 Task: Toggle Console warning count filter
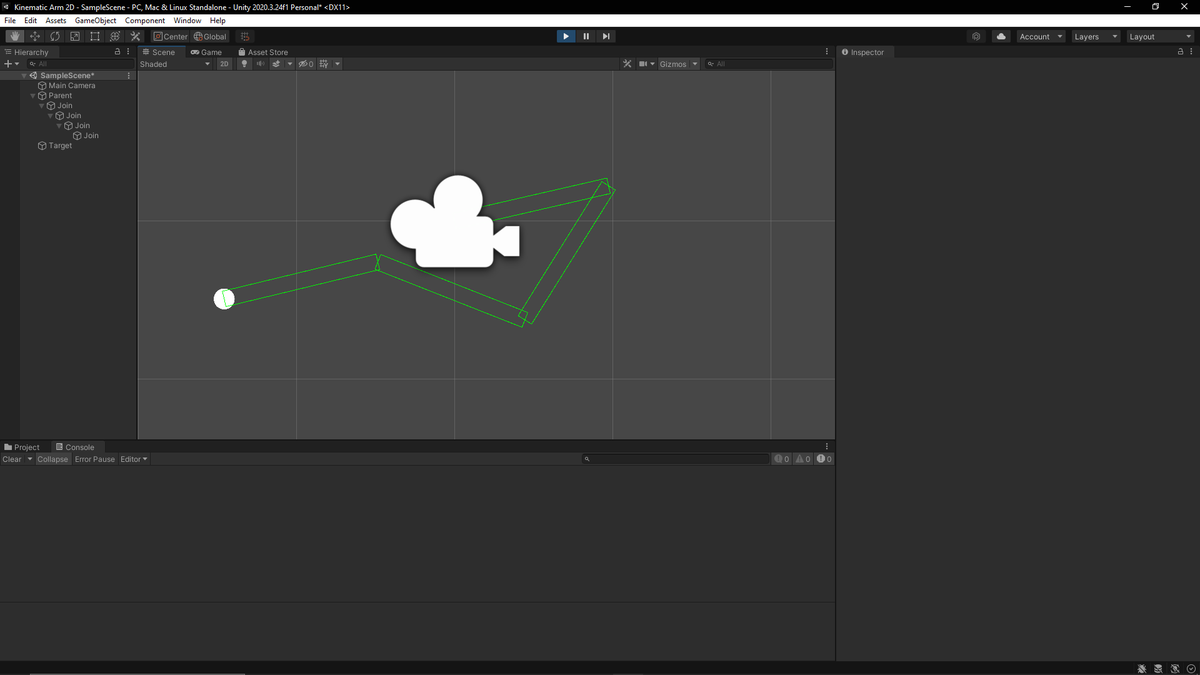click(x=803, y=459)
